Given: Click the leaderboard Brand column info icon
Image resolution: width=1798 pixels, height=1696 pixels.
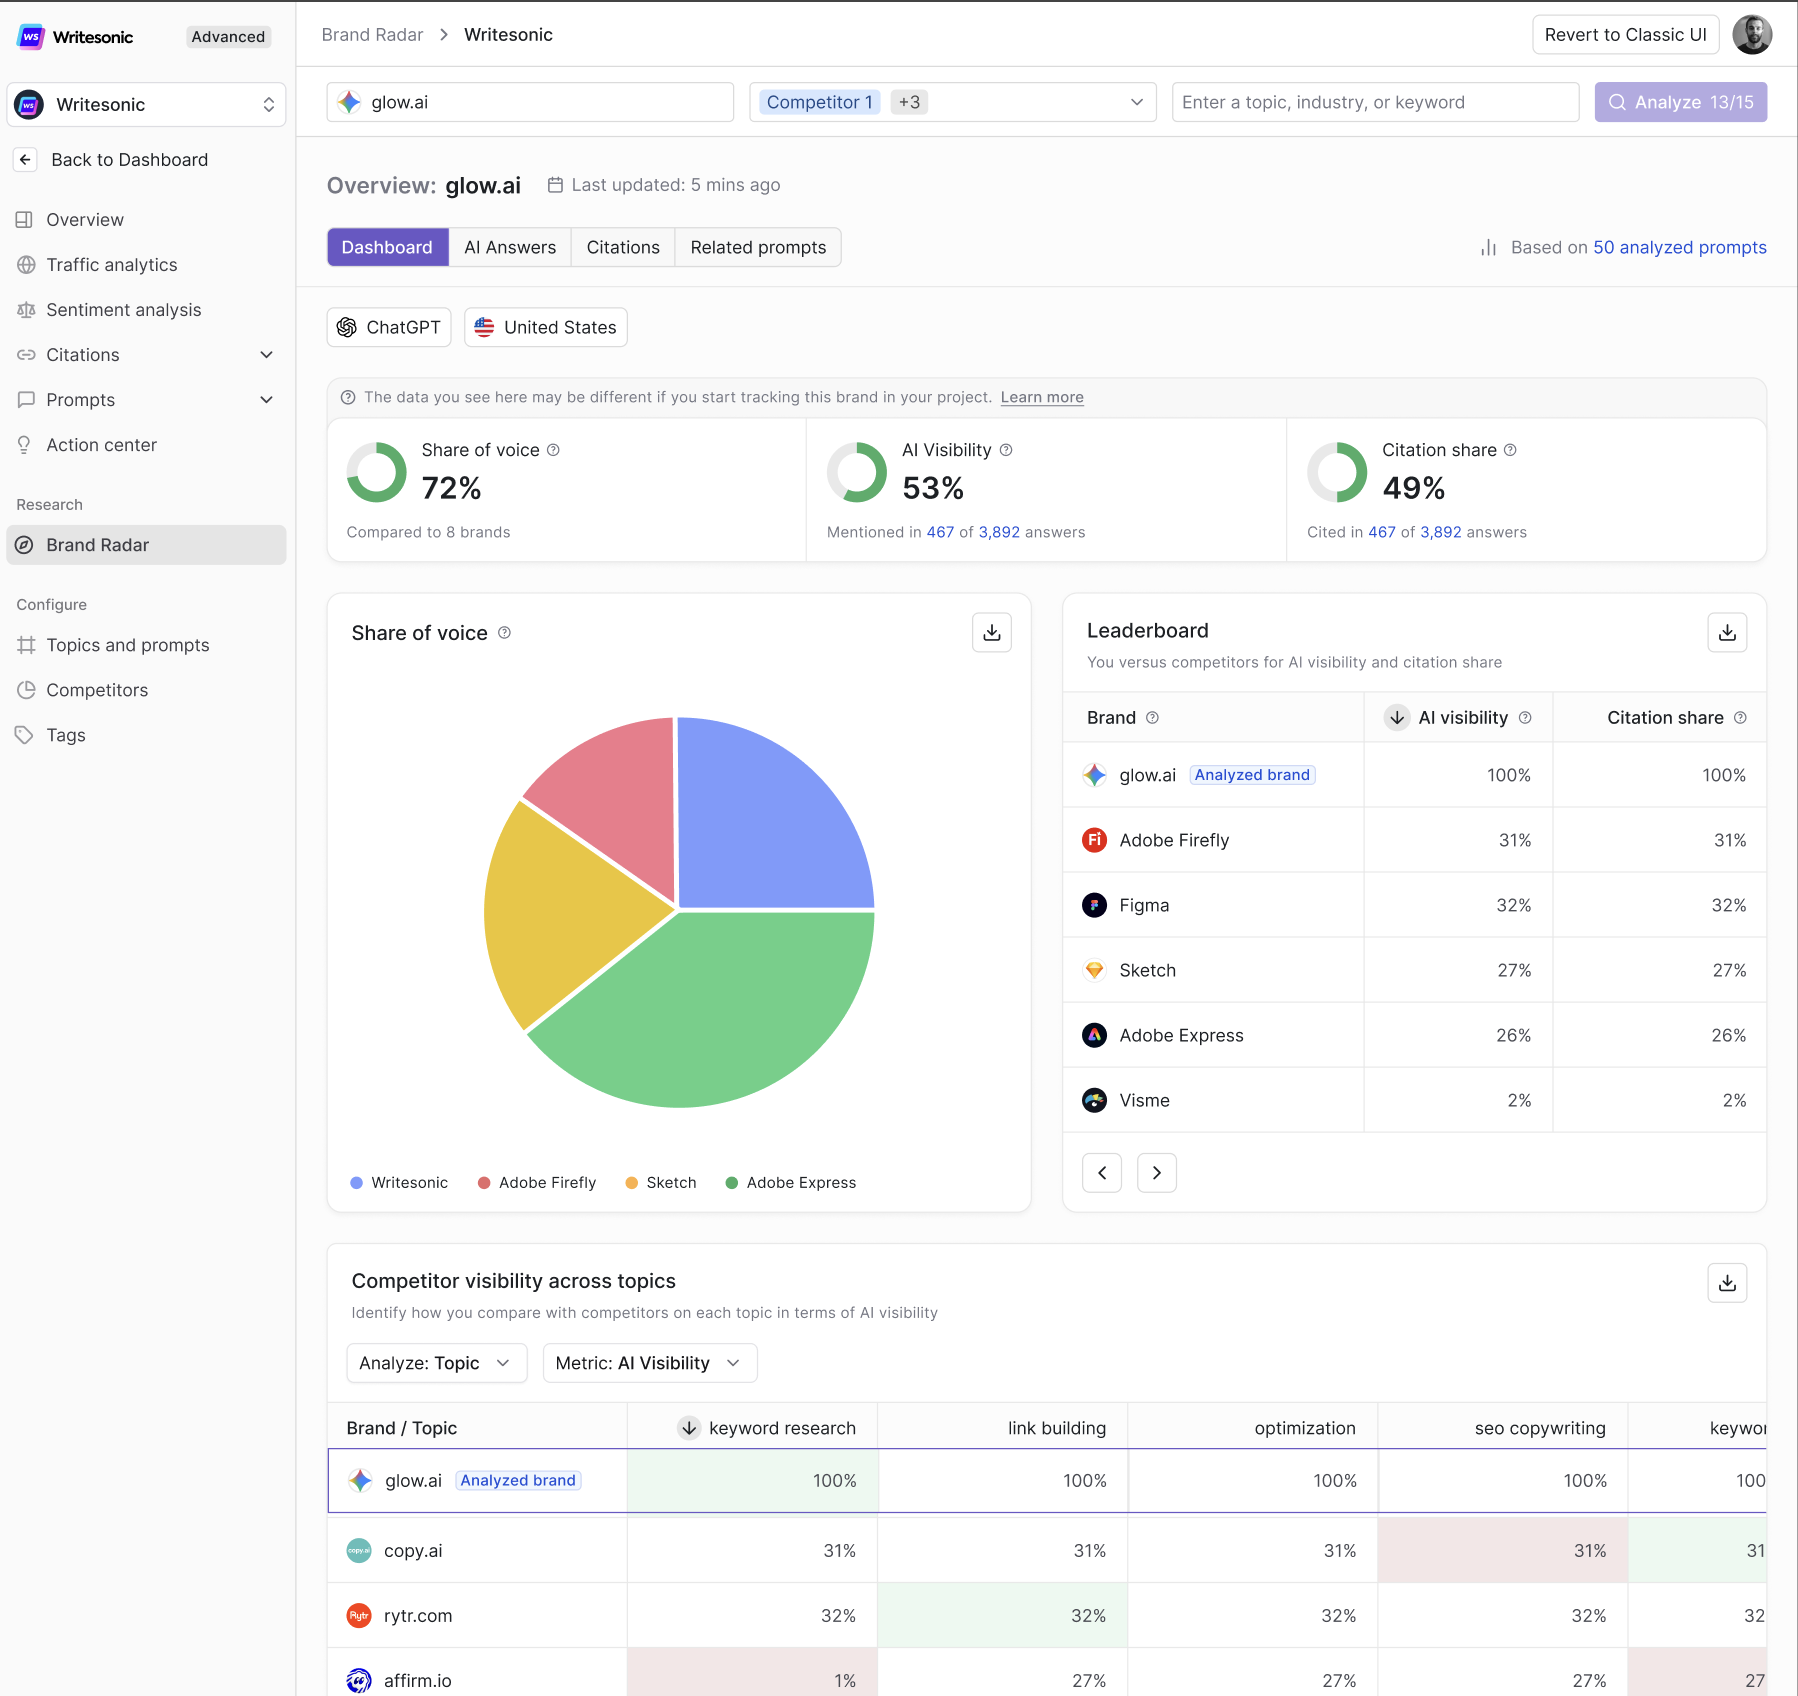Looking at the screenshot, I should point(1152,718).
